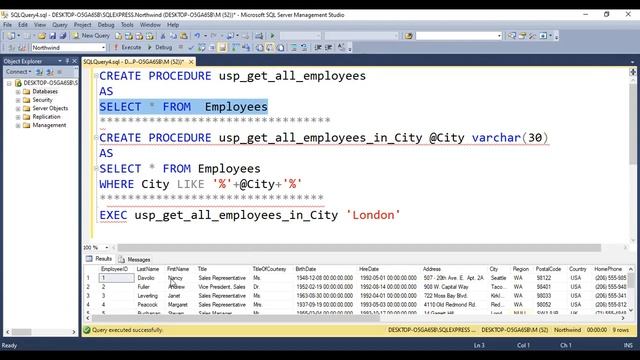Open the Tools menu
The image size is (640, 360).
tap(127, 25)
